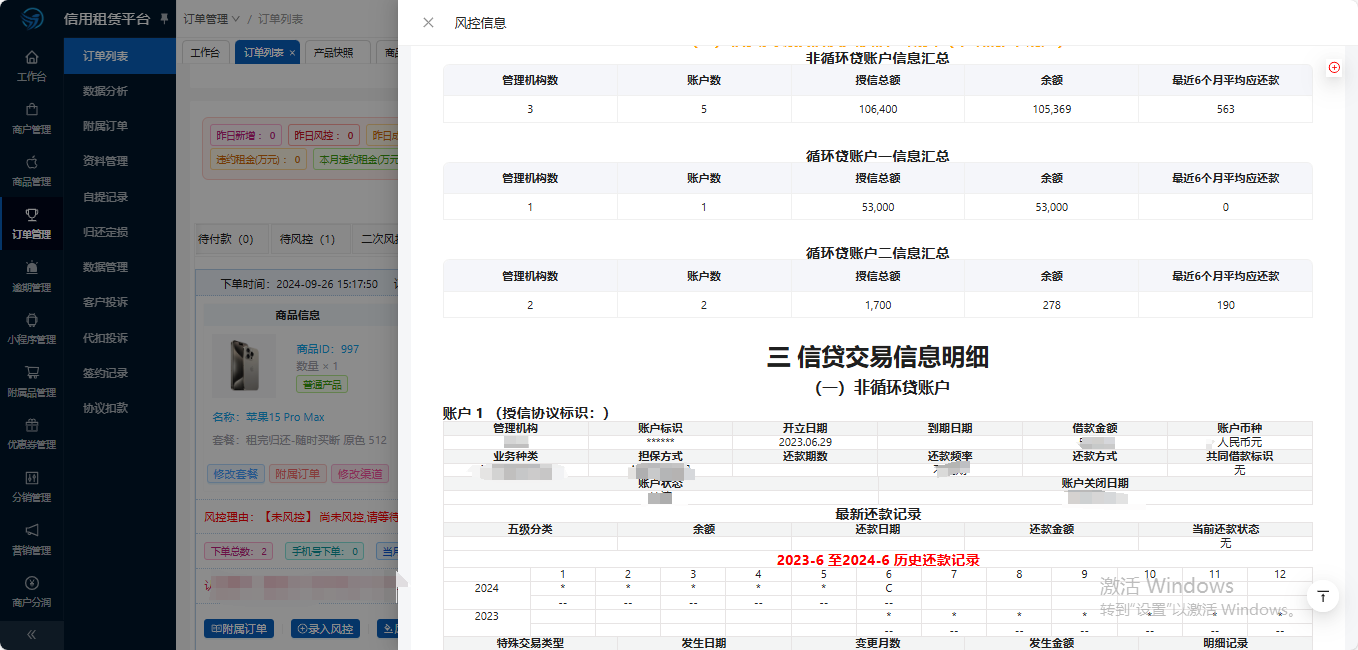Click the red plus circle icon in drawer
The height and width of the screenshot is (650, 1358).
click(x=1334, y=67)
